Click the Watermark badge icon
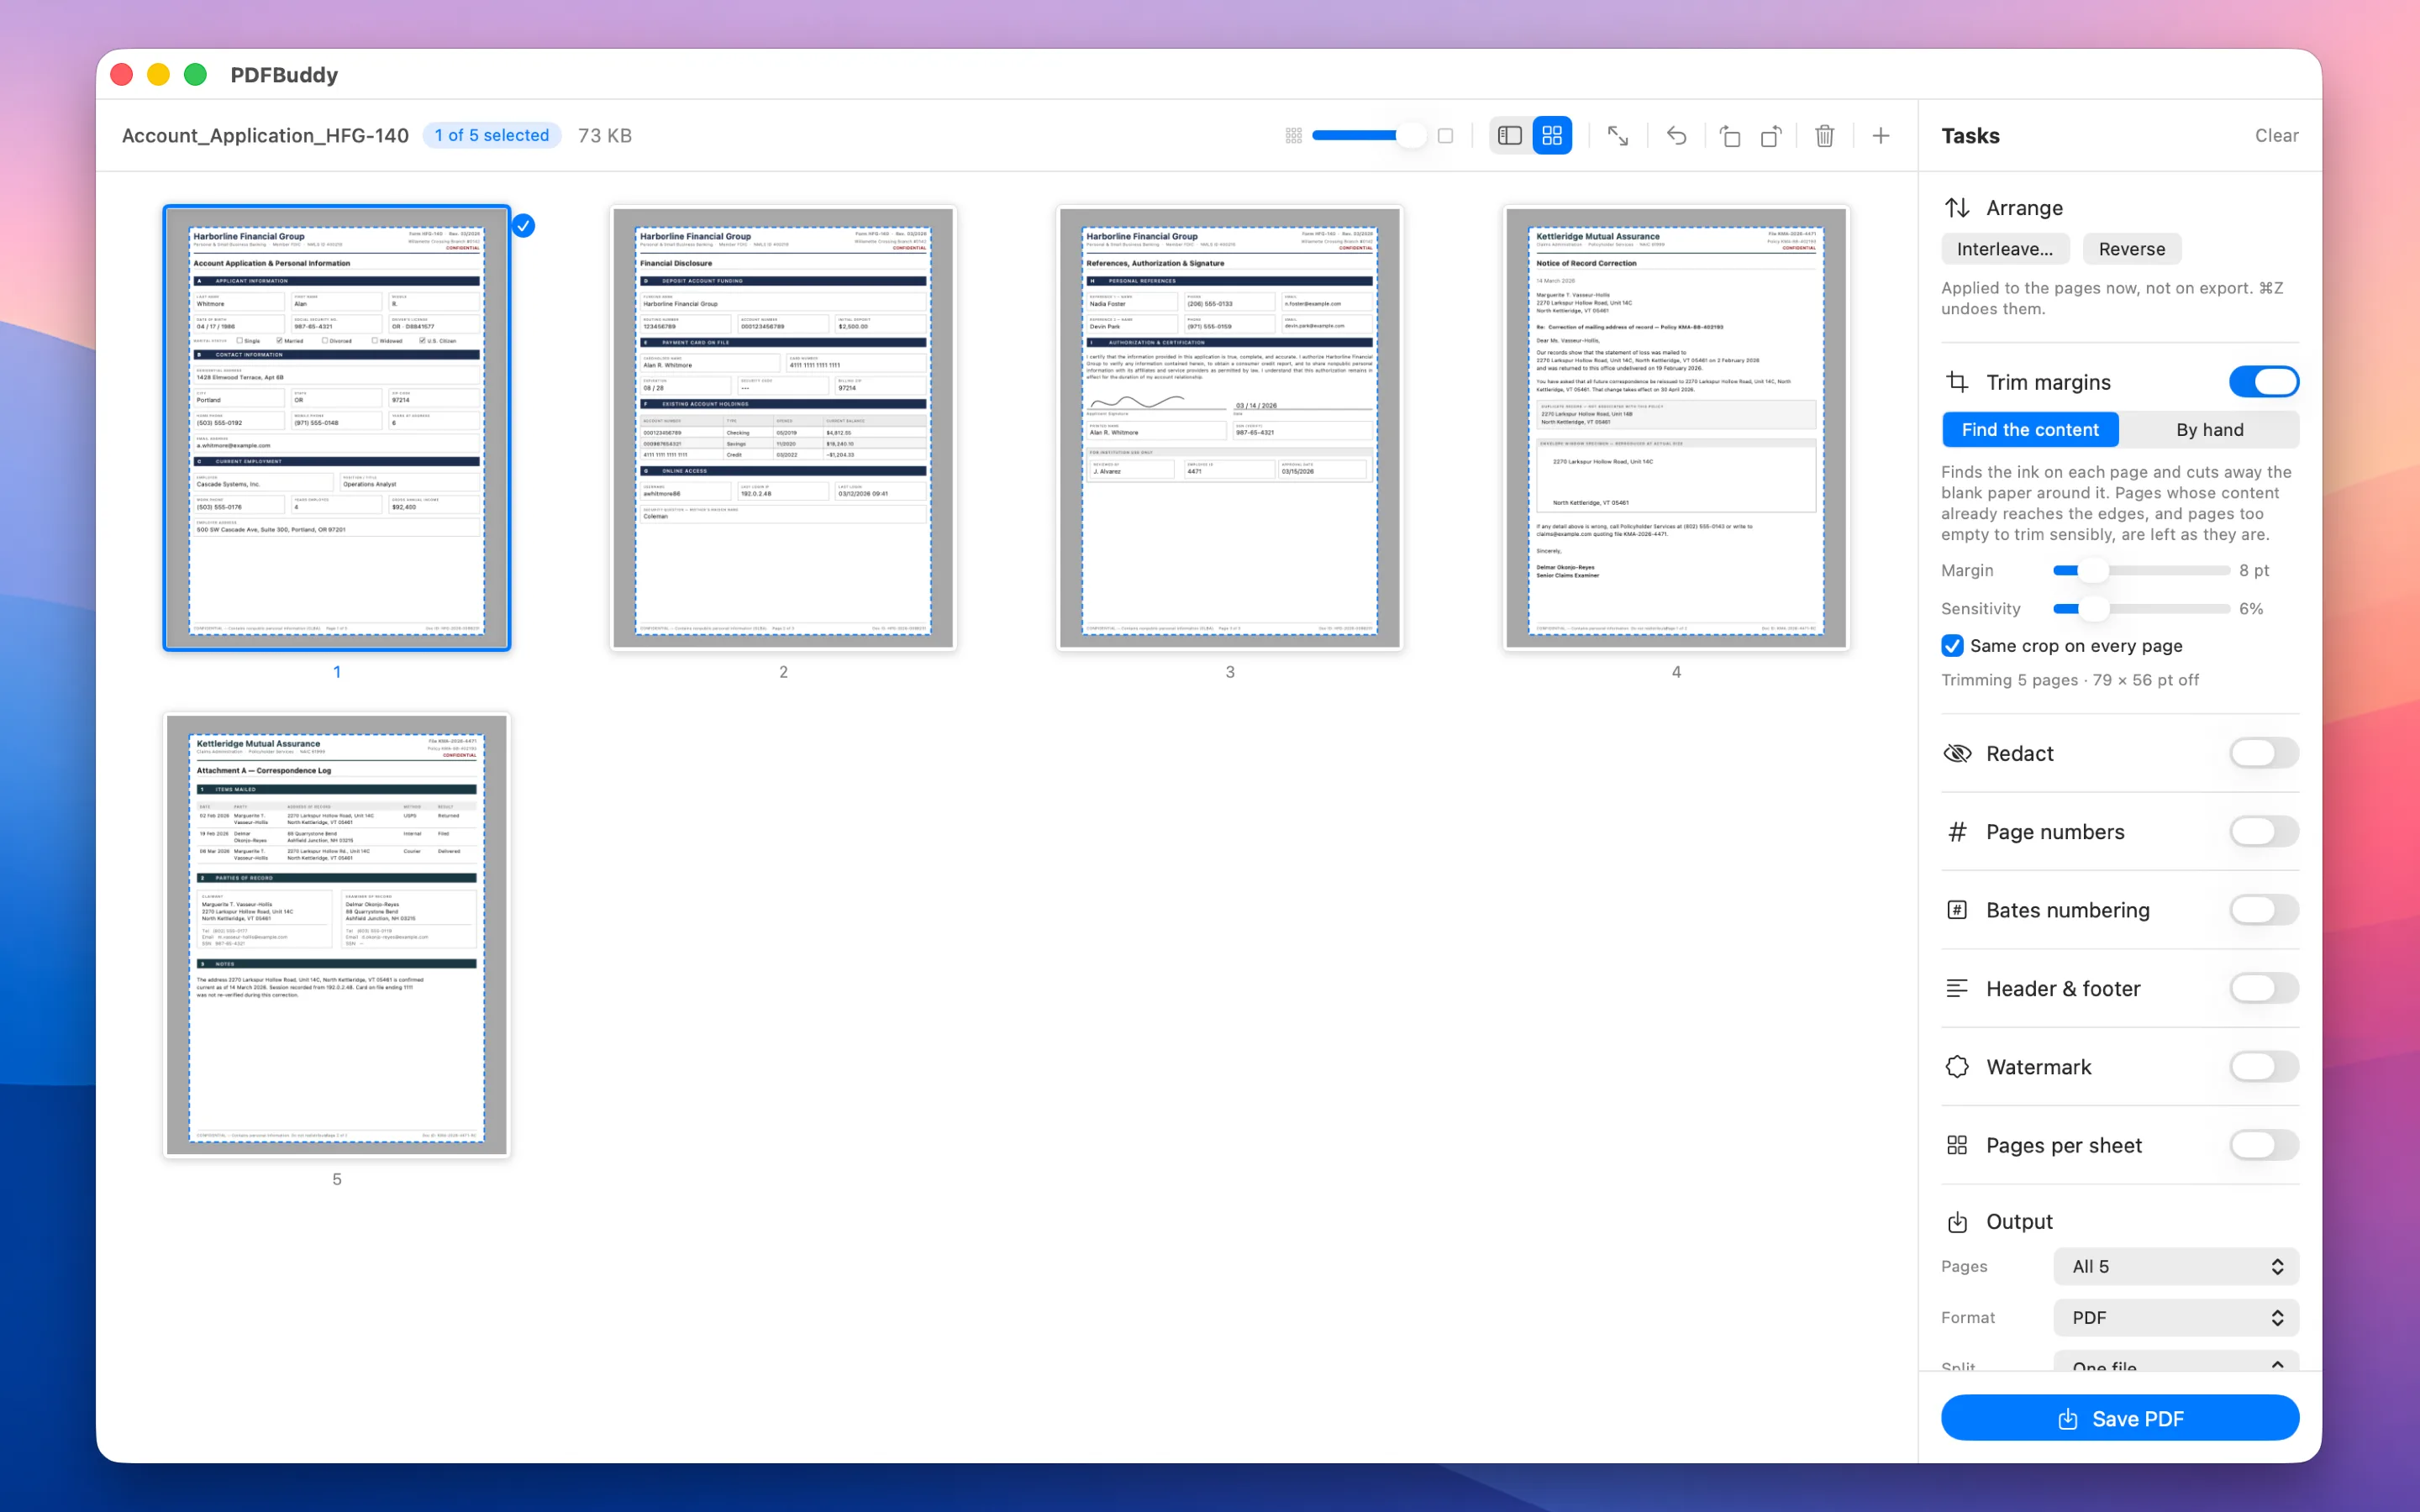The width and height of the screenshot is (2420, 1512). click(1957, 1067)
